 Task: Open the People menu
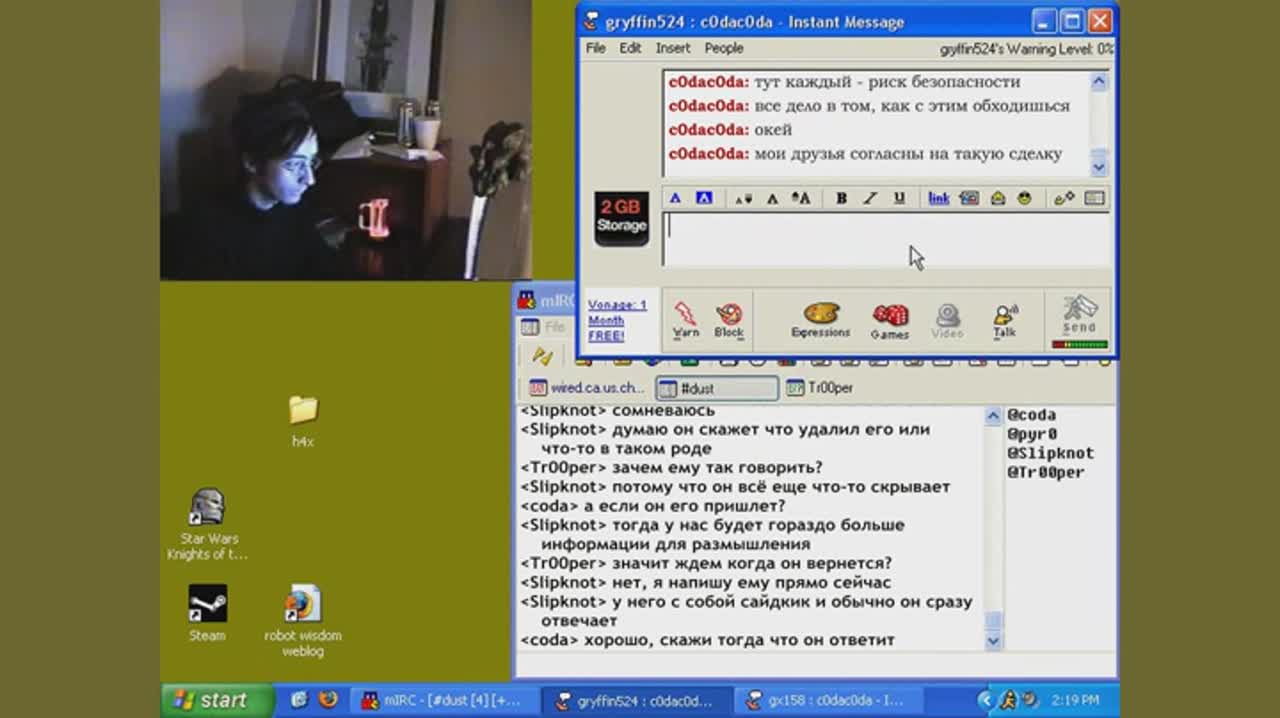(x=723, y=48)
